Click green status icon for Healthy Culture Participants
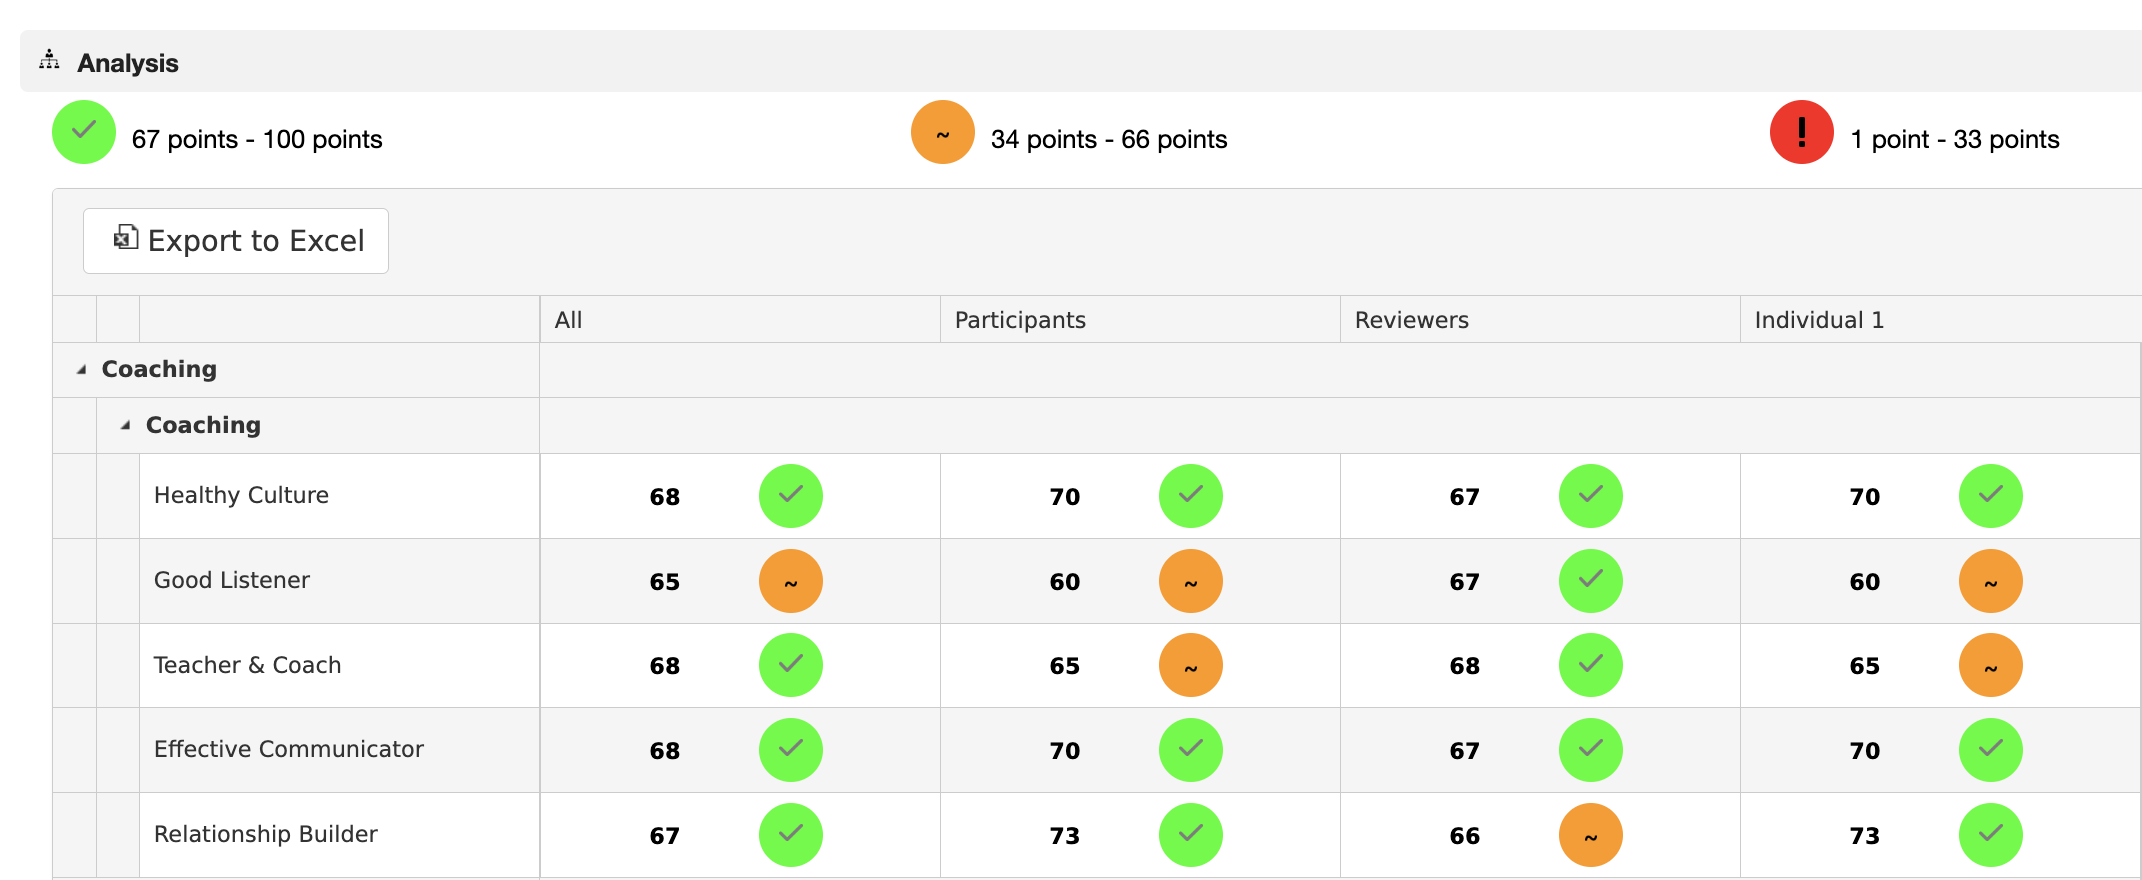2142x880 pixels. click(x=1191, y=496)
